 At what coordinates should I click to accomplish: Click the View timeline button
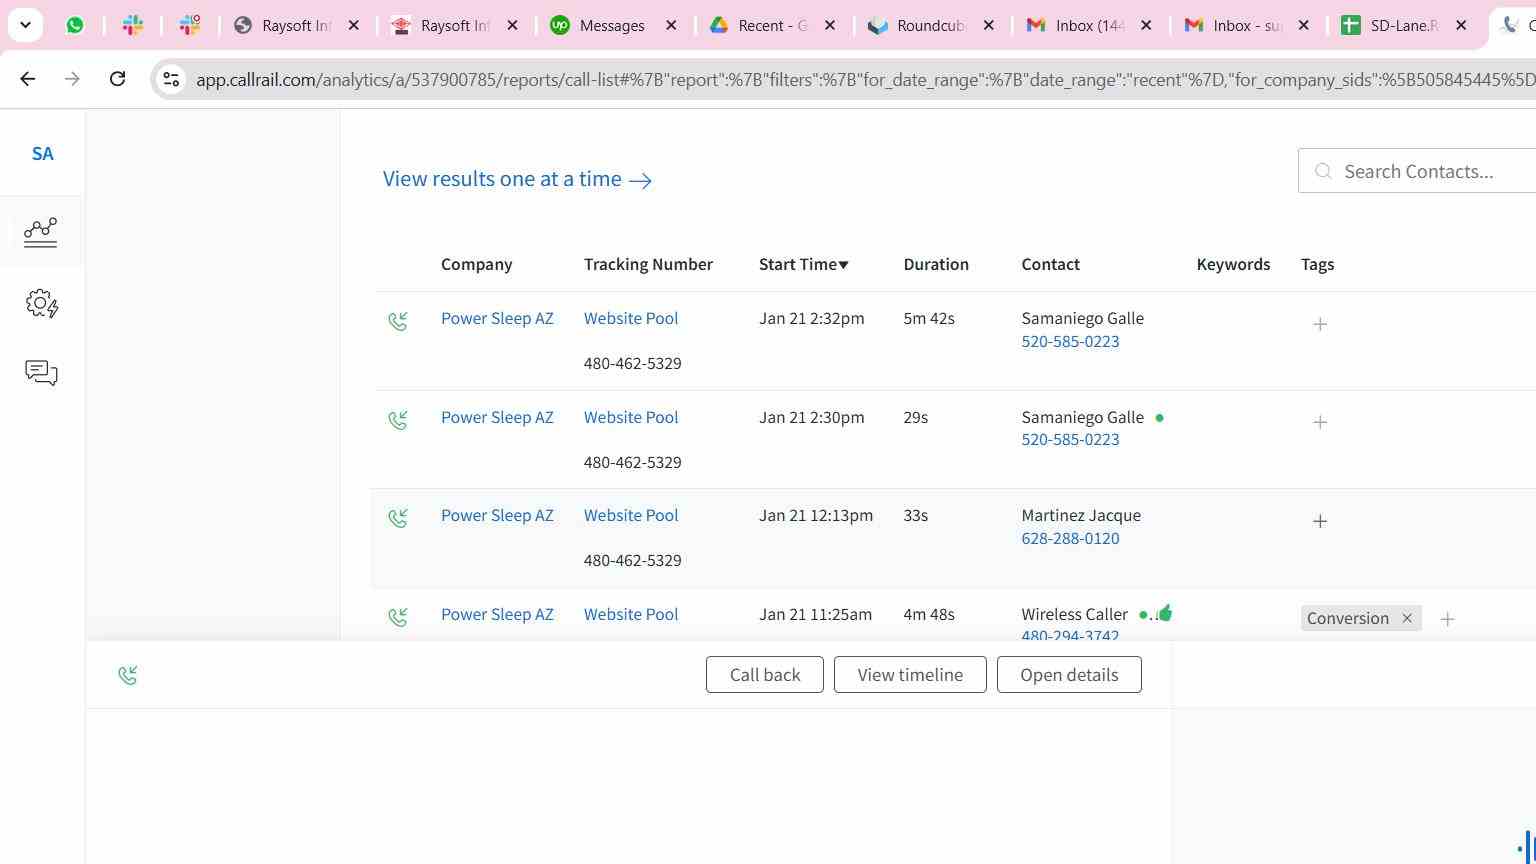[910, 675]
